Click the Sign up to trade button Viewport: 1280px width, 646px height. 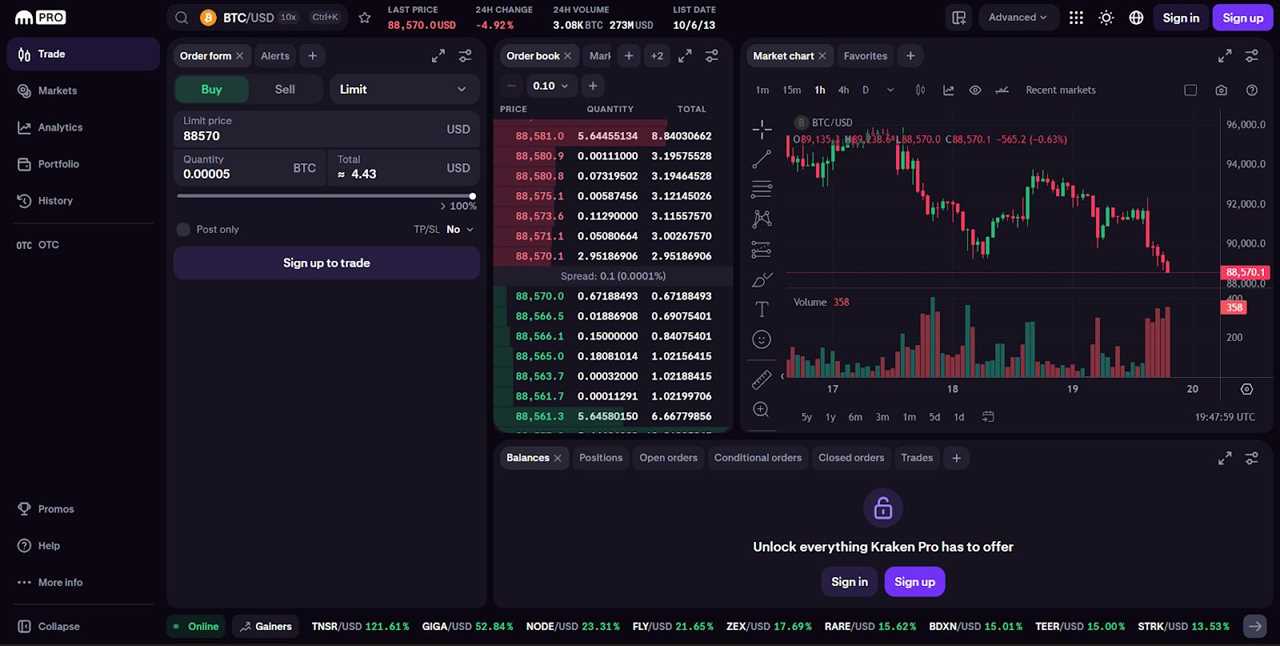coord(326,262)
